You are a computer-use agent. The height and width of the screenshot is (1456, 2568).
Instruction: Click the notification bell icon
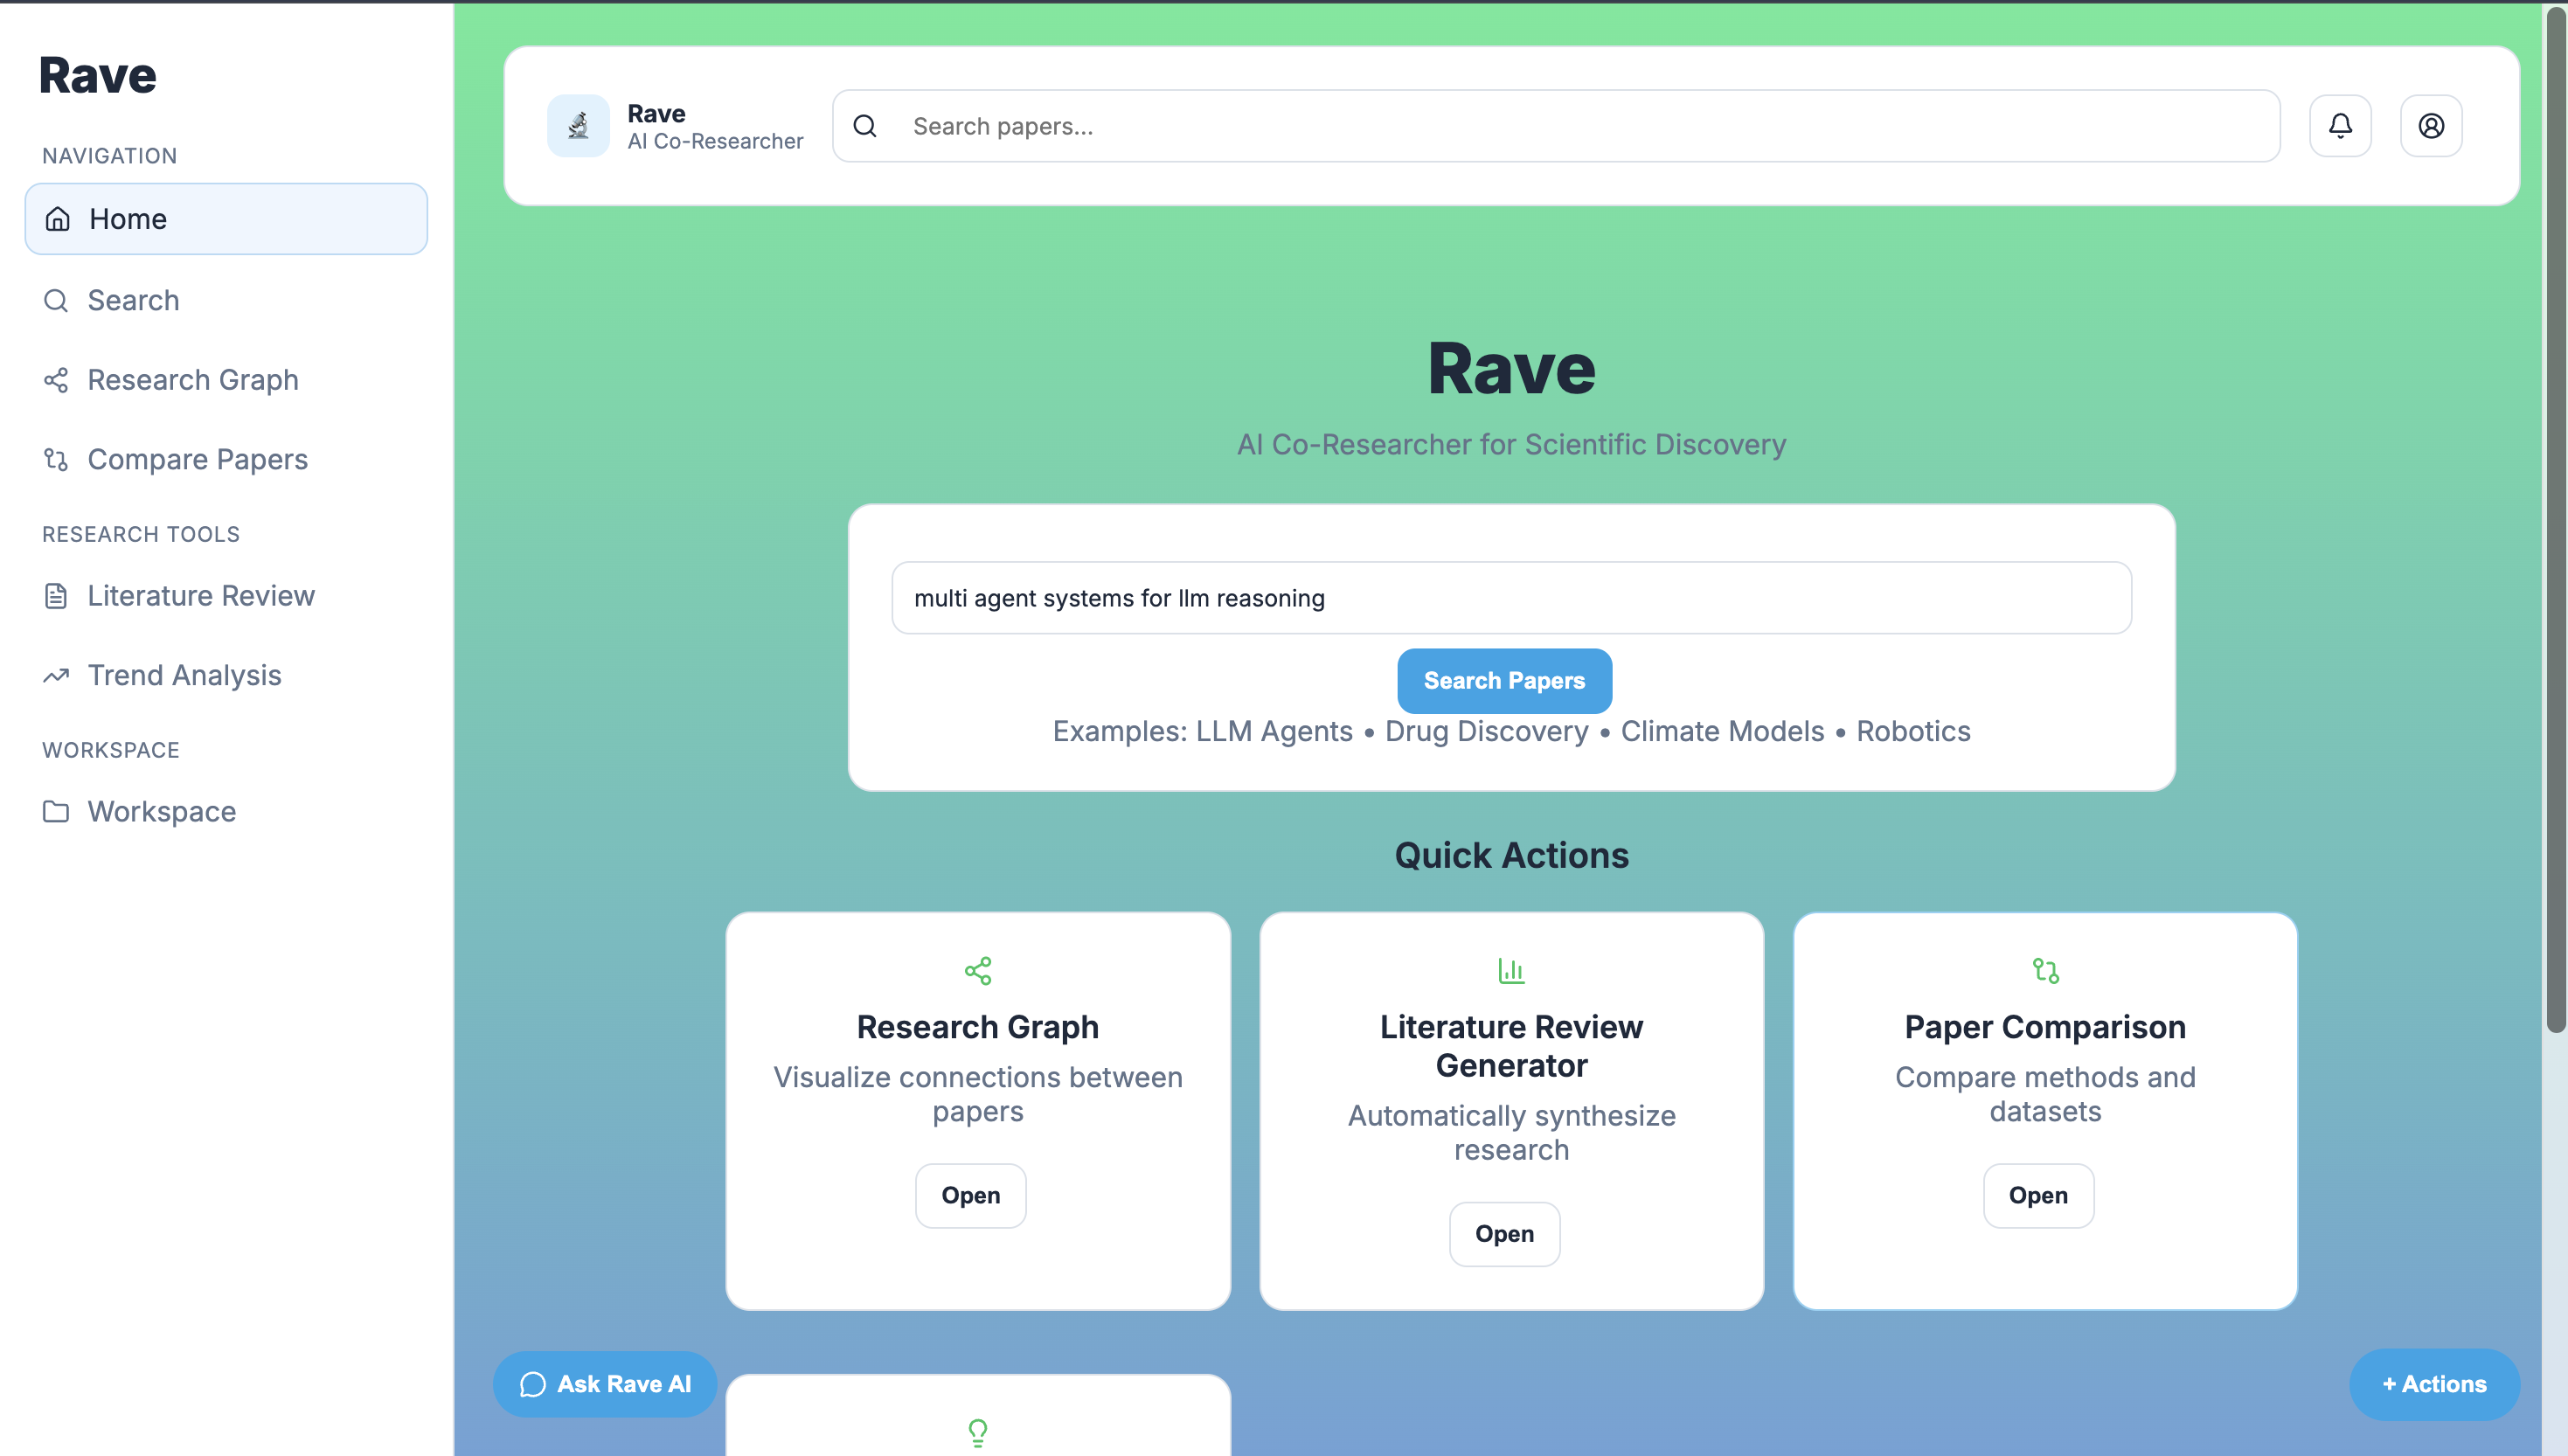[x=2340, y=126]
